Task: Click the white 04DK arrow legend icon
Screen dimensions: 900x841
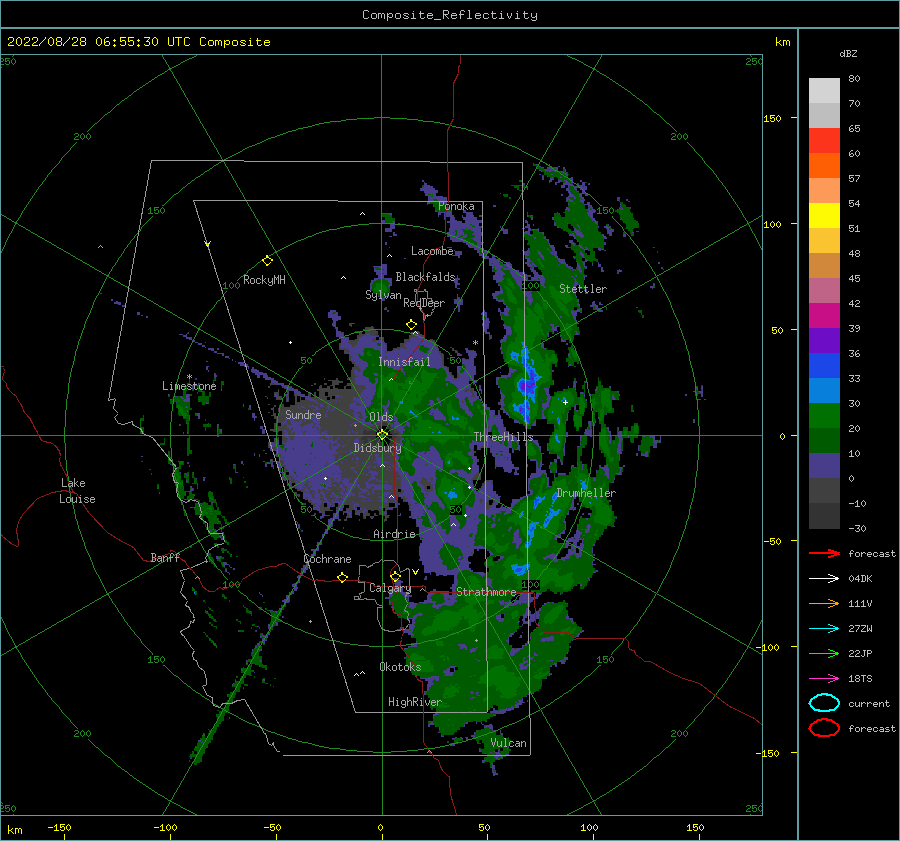Action: point(824,578)
